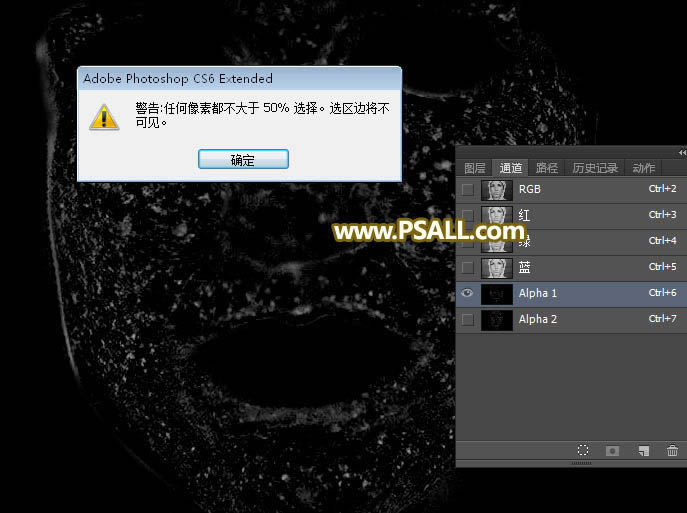Hide the Alpha 1 channel eye

tap(467, 293)
